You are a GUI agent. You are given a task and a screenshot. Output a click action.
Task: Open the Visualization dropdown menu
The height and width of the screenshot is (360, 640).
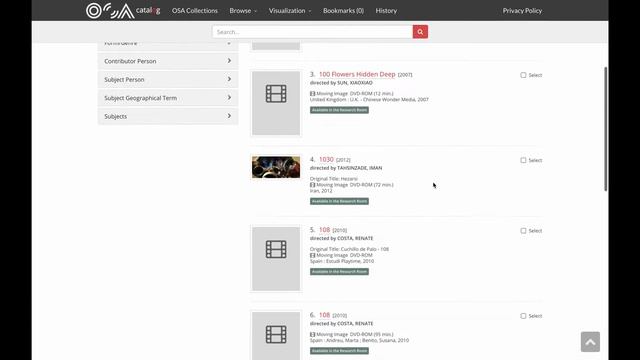pos(290,11)
